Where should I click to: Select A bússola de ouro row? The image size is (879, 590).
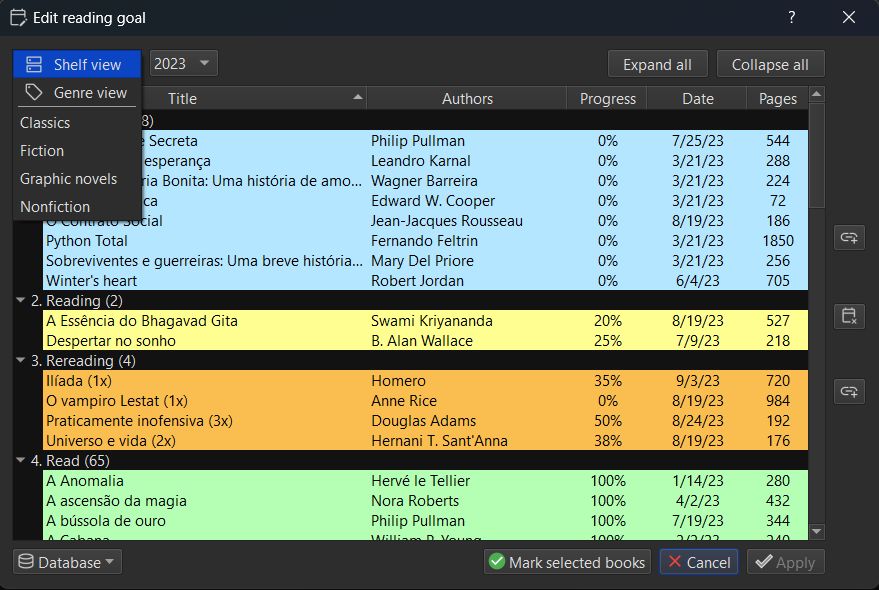[x=425, y=521]
